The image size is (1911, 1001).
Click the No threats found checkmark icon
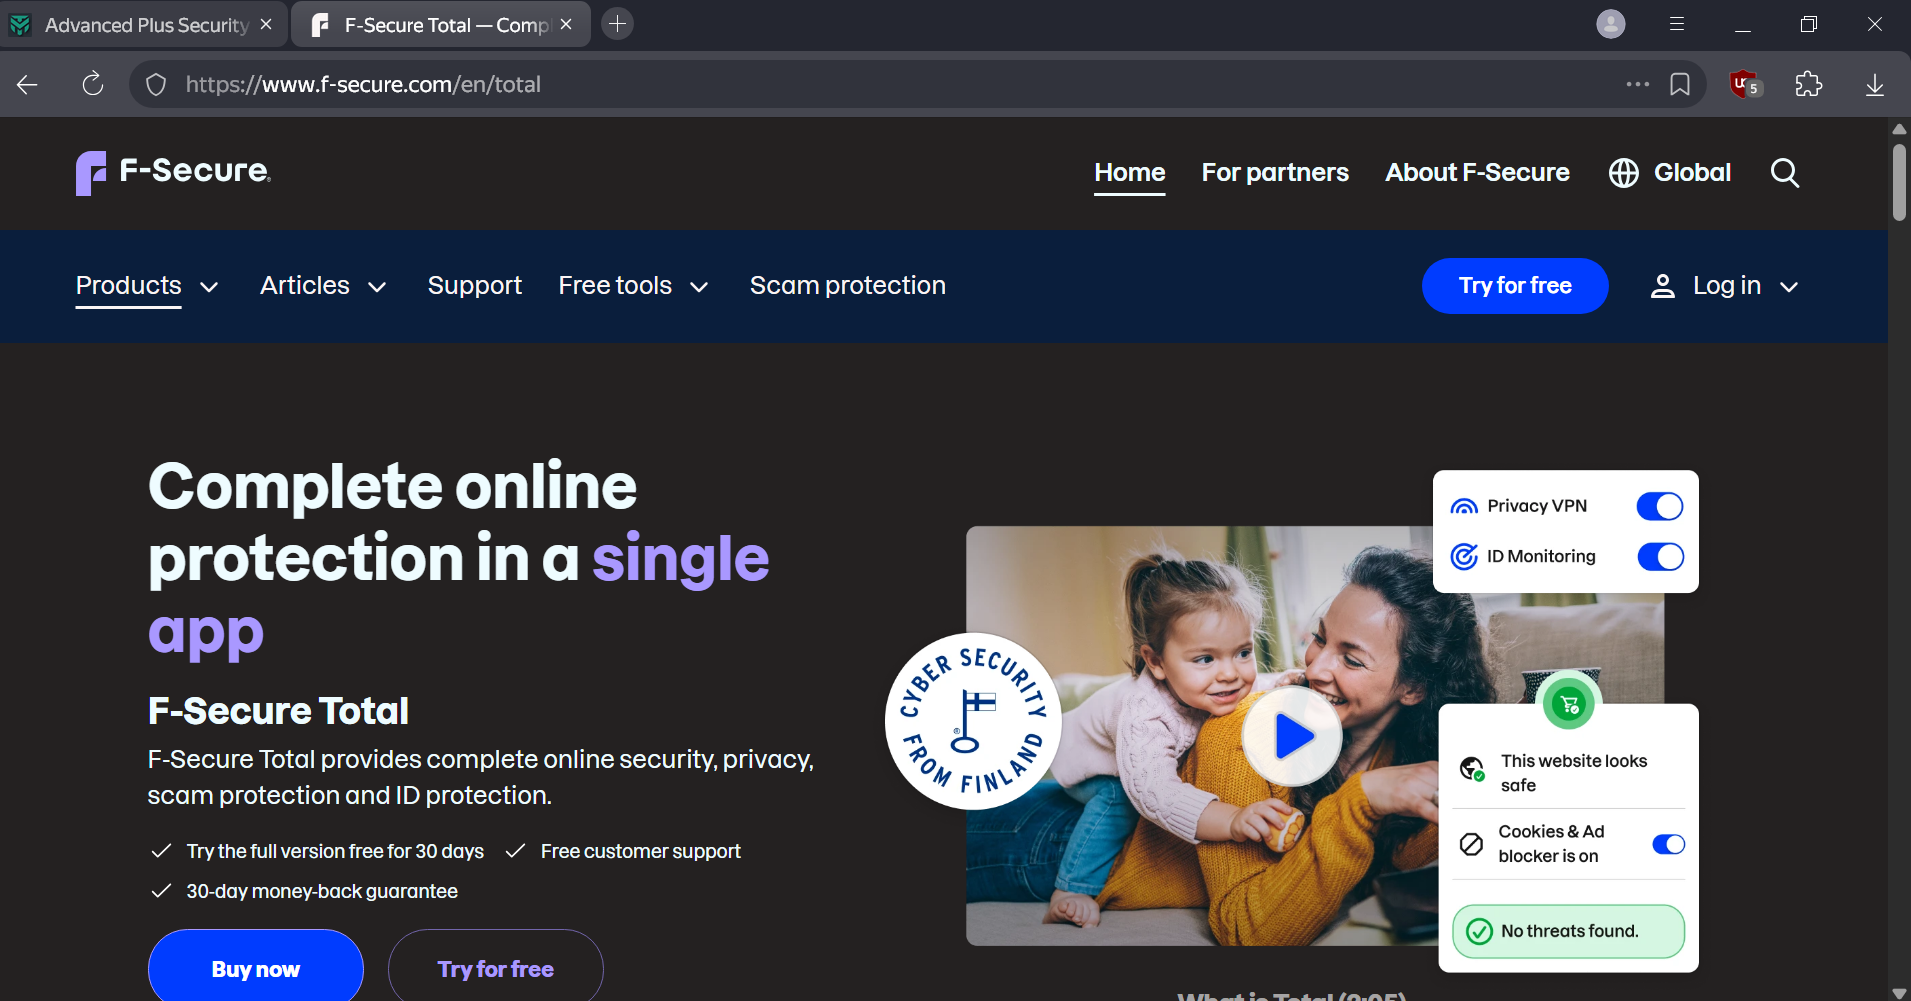coord(1479,932)
